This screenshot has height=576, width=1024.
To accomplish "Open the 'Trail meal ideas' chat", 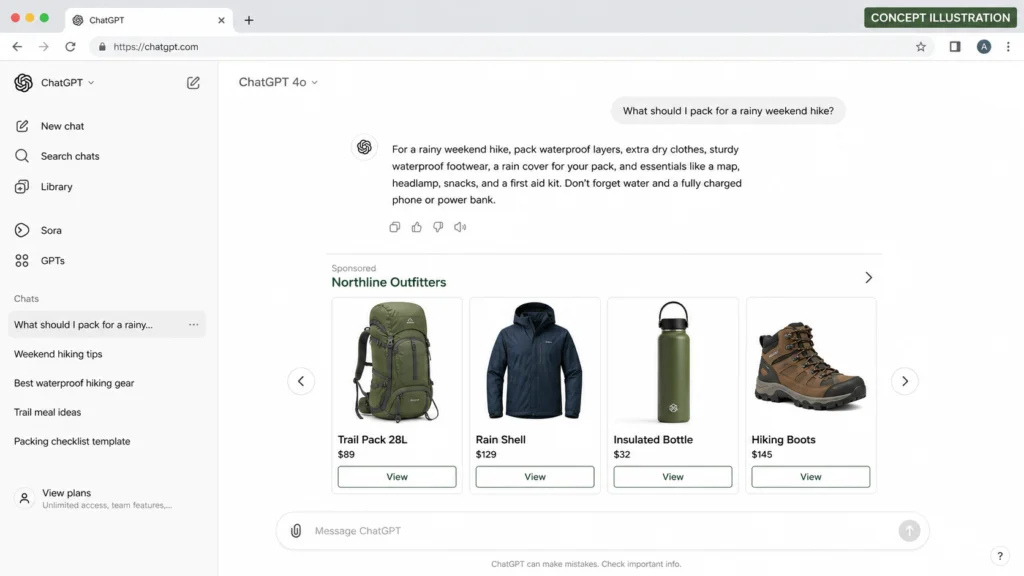I will [48, 412].
